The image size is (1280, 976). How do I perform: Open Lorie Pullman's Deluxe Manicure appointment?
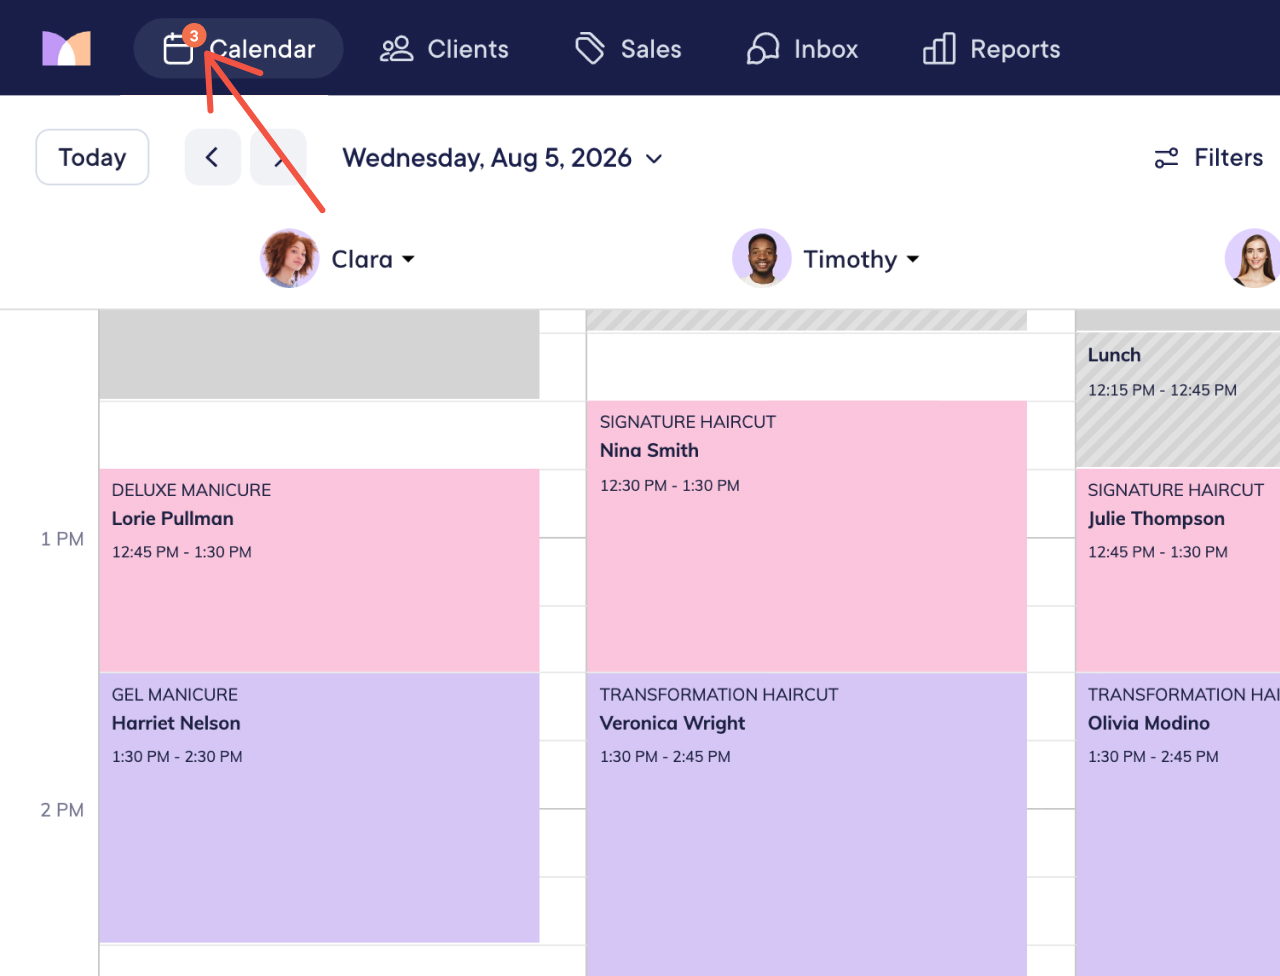(319, 570)
